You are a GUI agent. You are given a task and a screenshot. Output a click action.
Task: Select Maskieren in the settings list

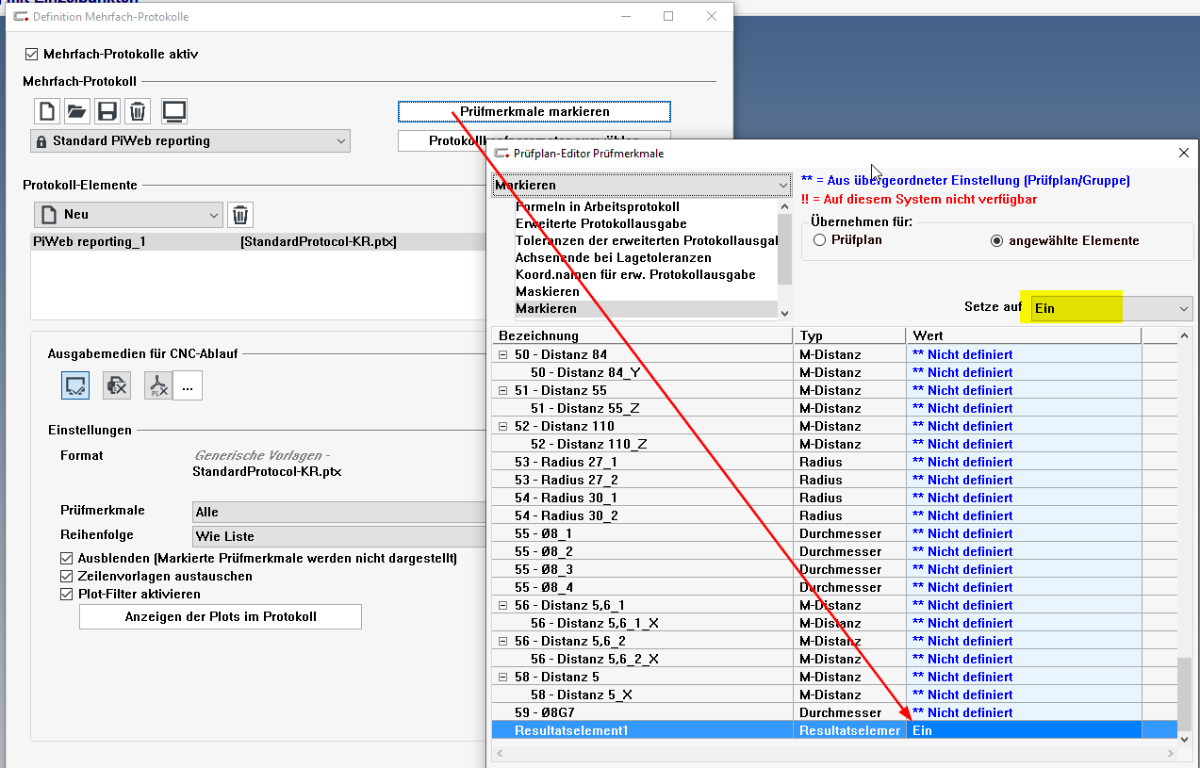[x=547, y=292]
